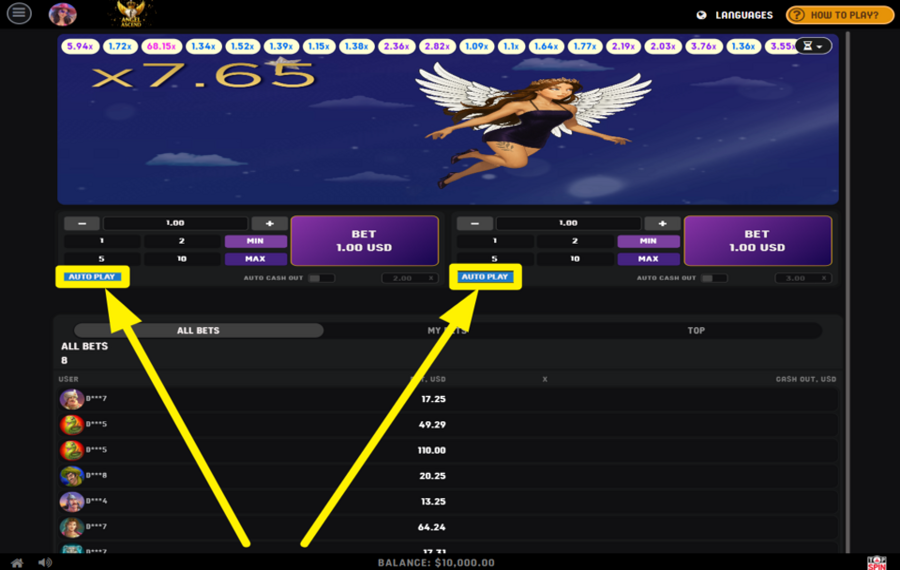Select MAX bet on right panel
This screenshot has width=900, height=570.
[648, 259]
